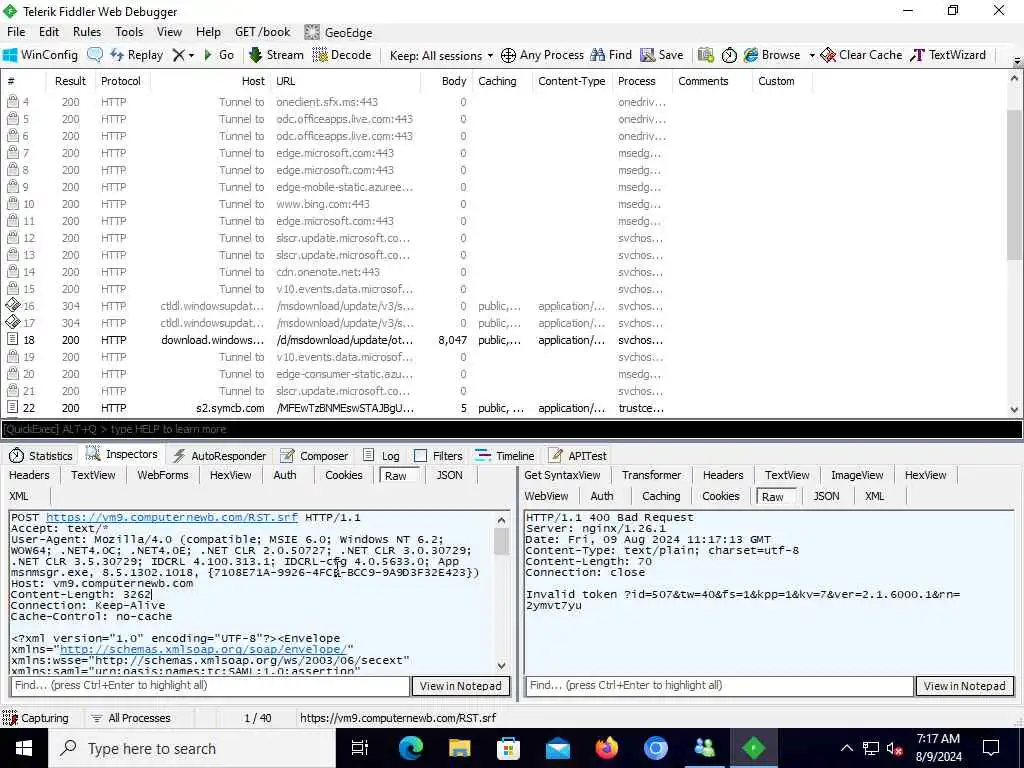This screenshot has height=768, width=1024.
Task: Open the View menu
Action: pos(169,32)
